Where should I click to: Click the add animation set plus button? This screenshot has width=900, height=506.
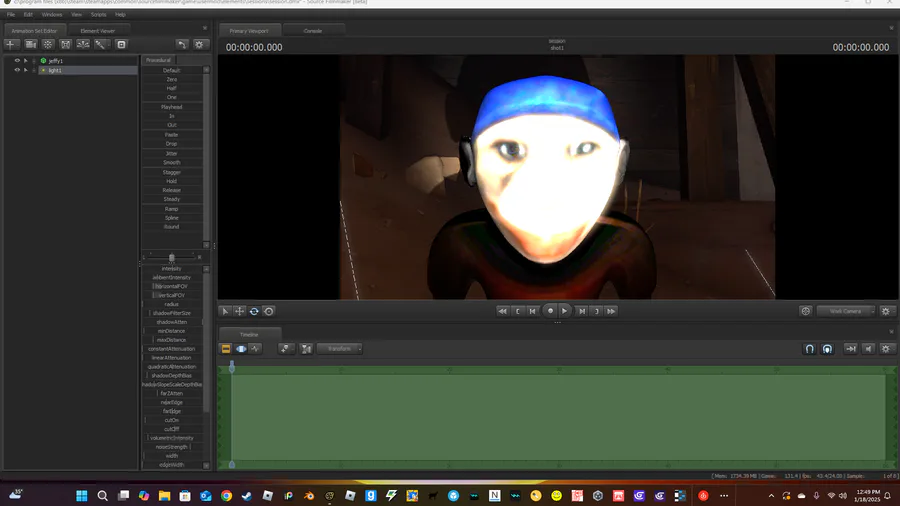click(10, 44)
